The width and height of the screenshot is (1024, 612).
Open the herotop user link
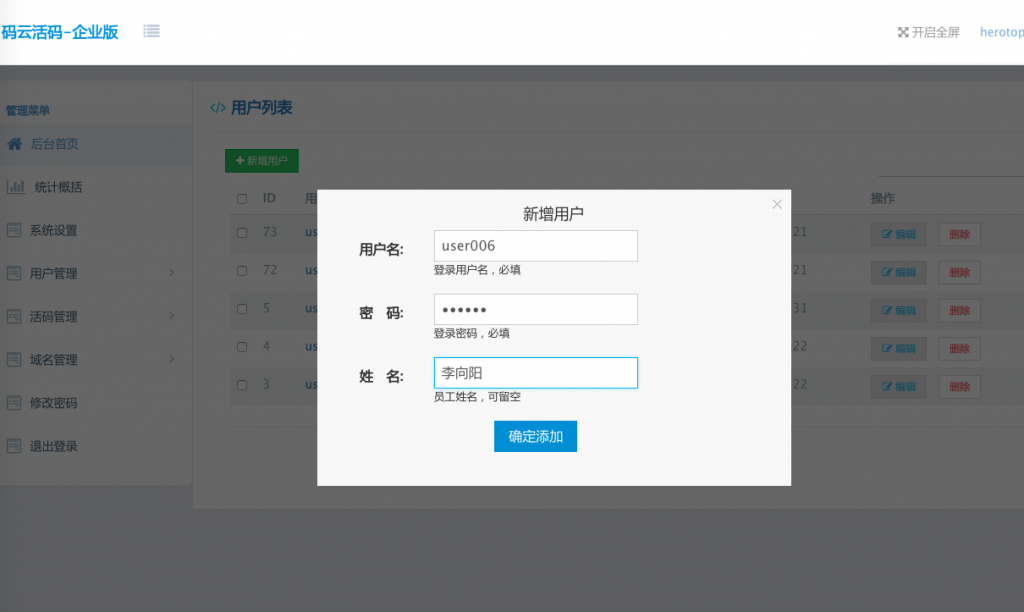point(1001,32)
